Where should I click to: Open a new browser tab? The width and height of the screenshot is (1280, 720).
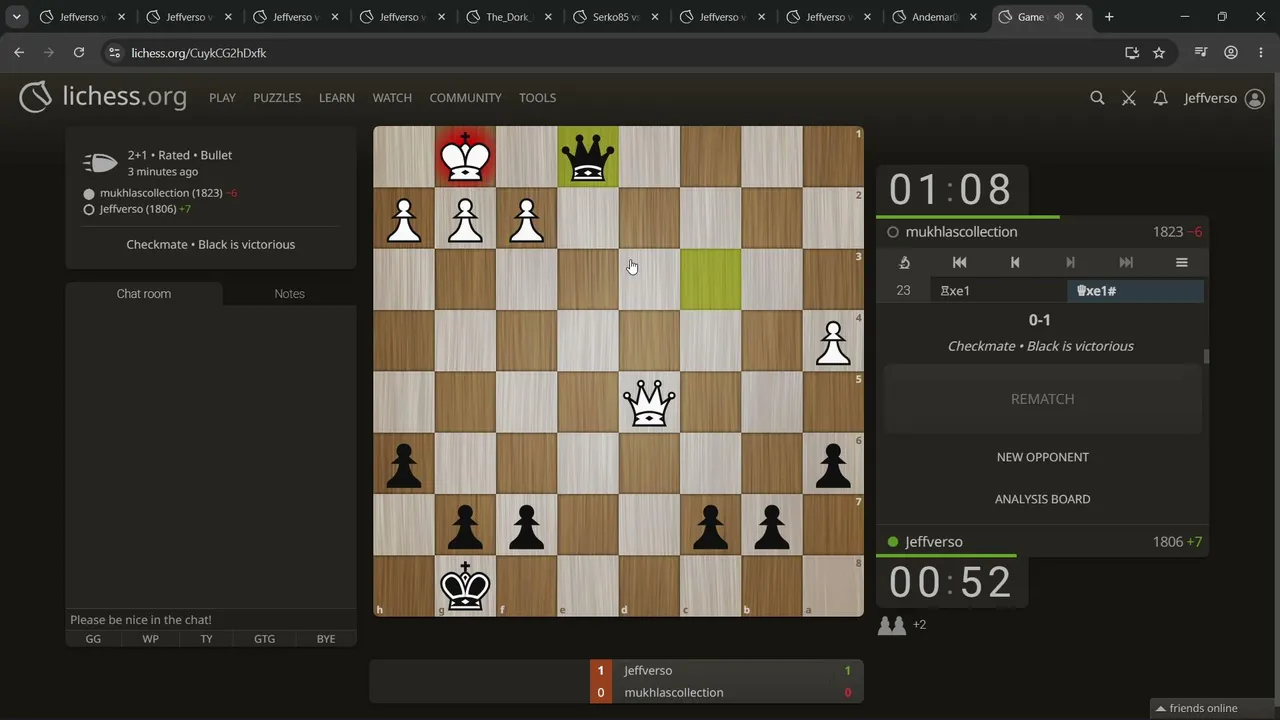[x=1109, y=17]
